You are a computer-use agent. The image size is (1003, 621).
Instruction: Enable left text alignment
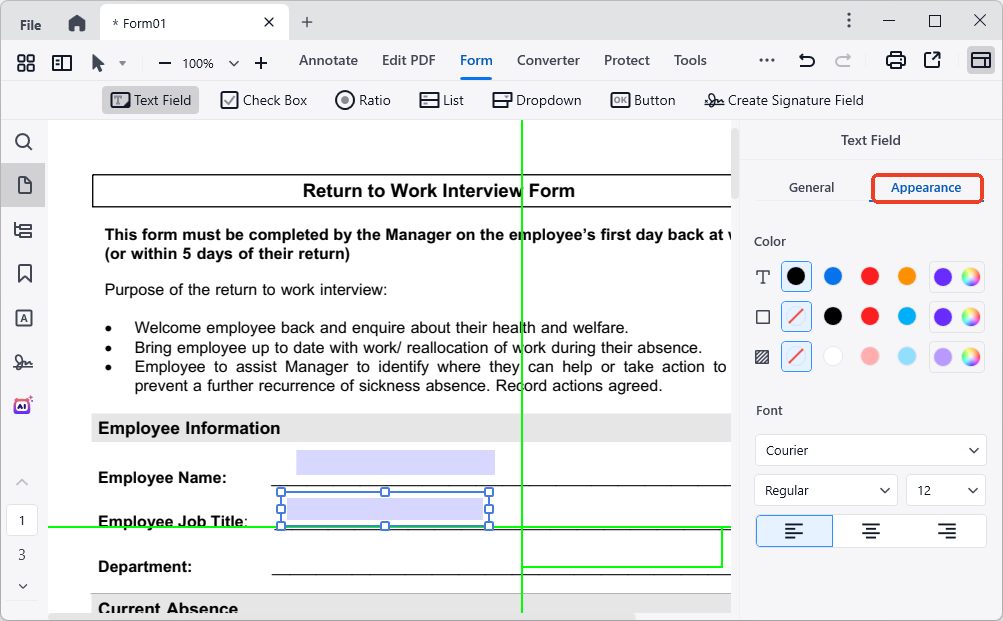793,531
